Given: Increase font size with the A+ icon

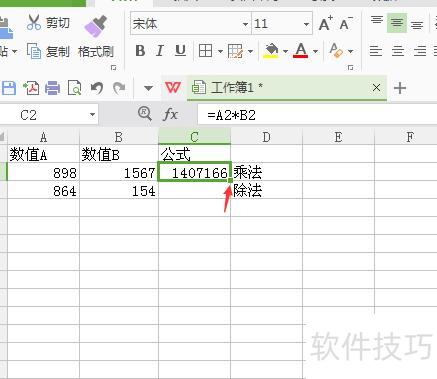Looking at the screenshot, I should point(326,24).
